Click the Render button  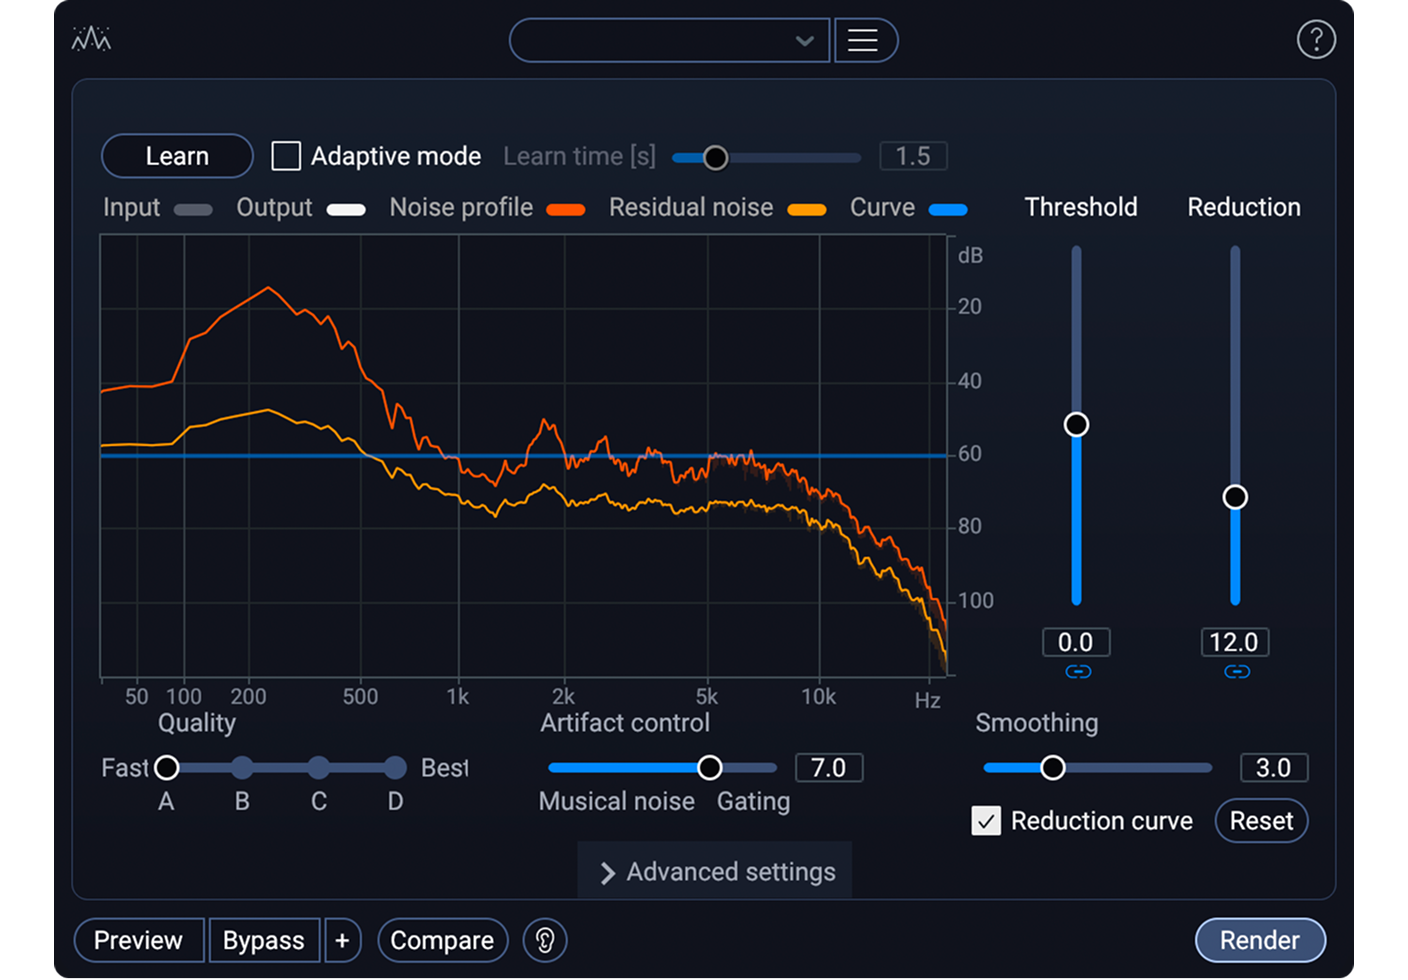(x=1260, y=940)
